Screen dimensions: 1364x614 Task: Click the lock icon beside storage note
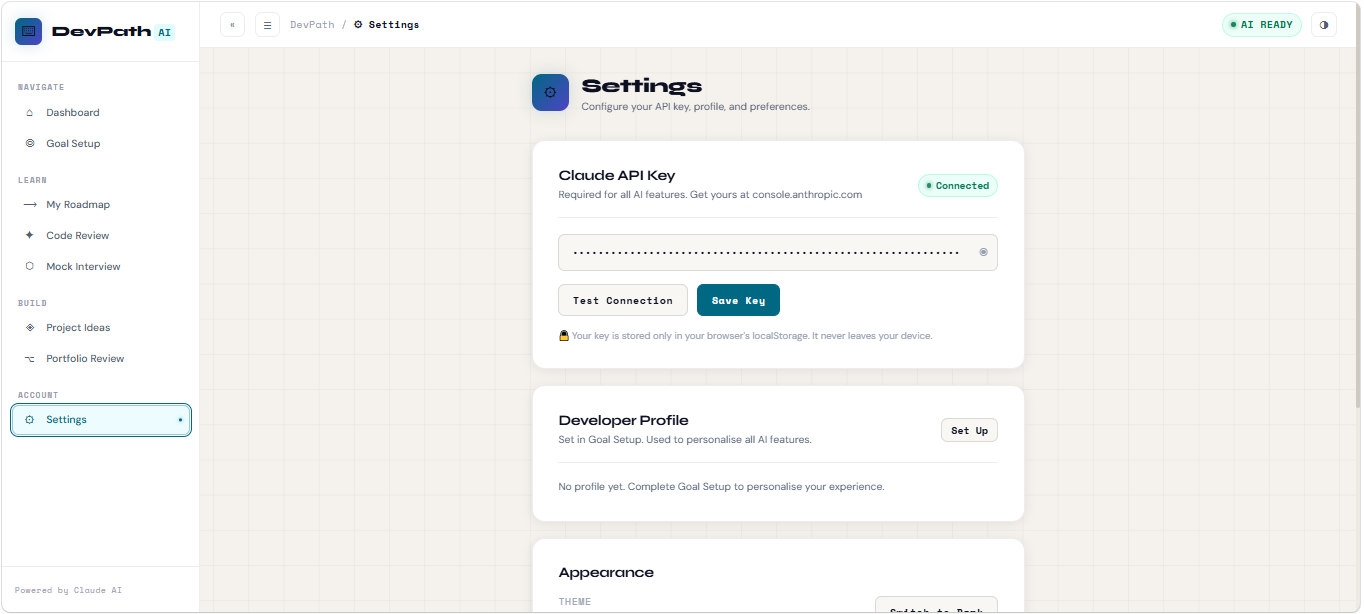click(x=564, y=336)
